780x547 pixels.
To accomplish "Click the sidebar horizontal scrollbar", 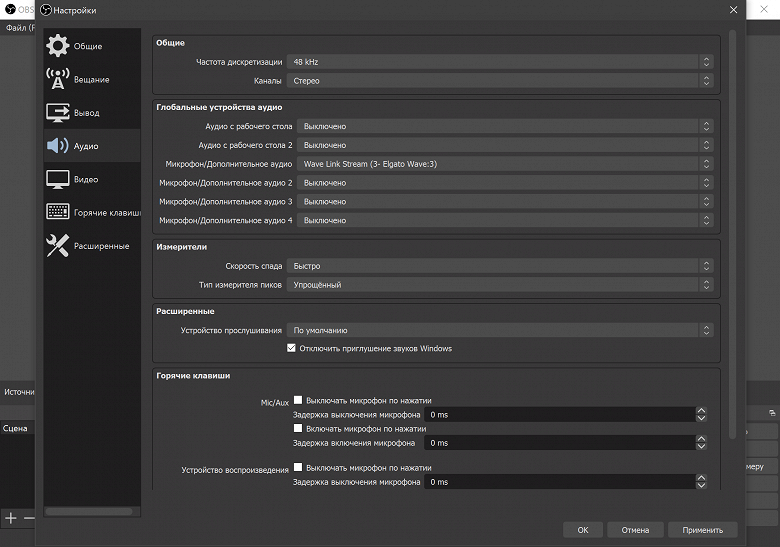I will (x=88, y=511).
